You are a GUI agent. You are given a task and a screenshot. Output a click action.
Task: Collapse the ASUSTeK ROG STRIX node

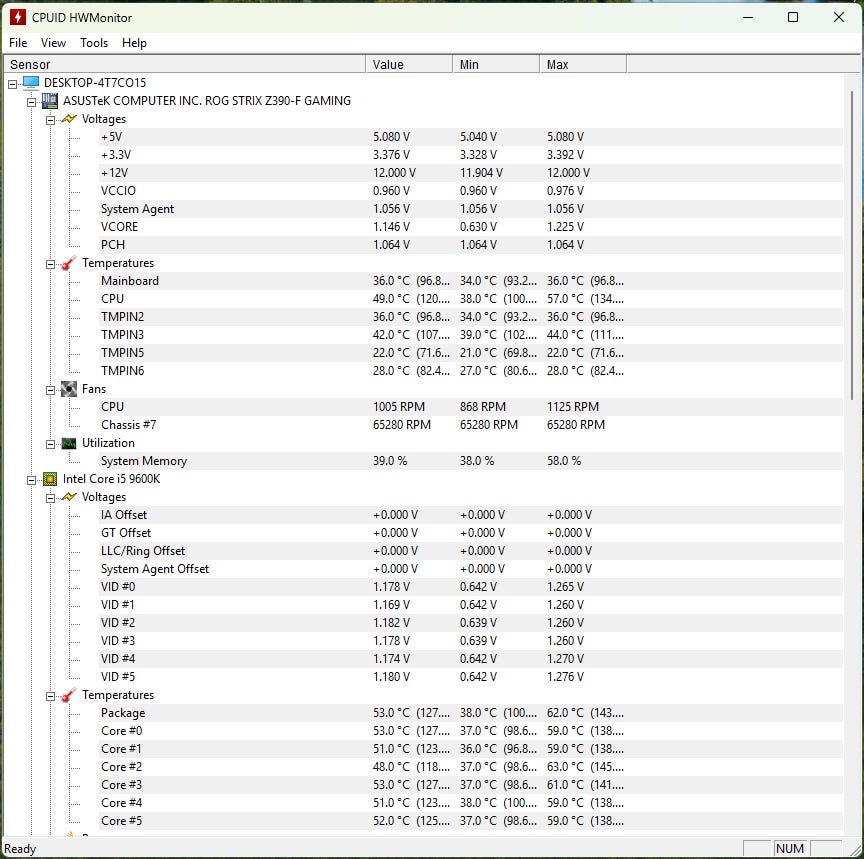coord(31,102)
